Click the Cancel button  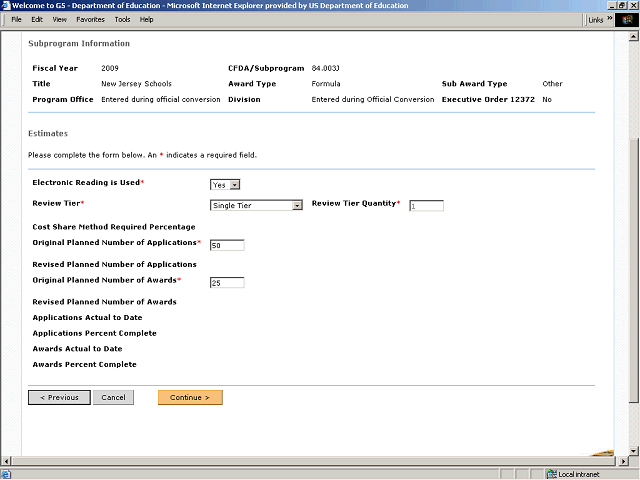click(x=113, y=398)
